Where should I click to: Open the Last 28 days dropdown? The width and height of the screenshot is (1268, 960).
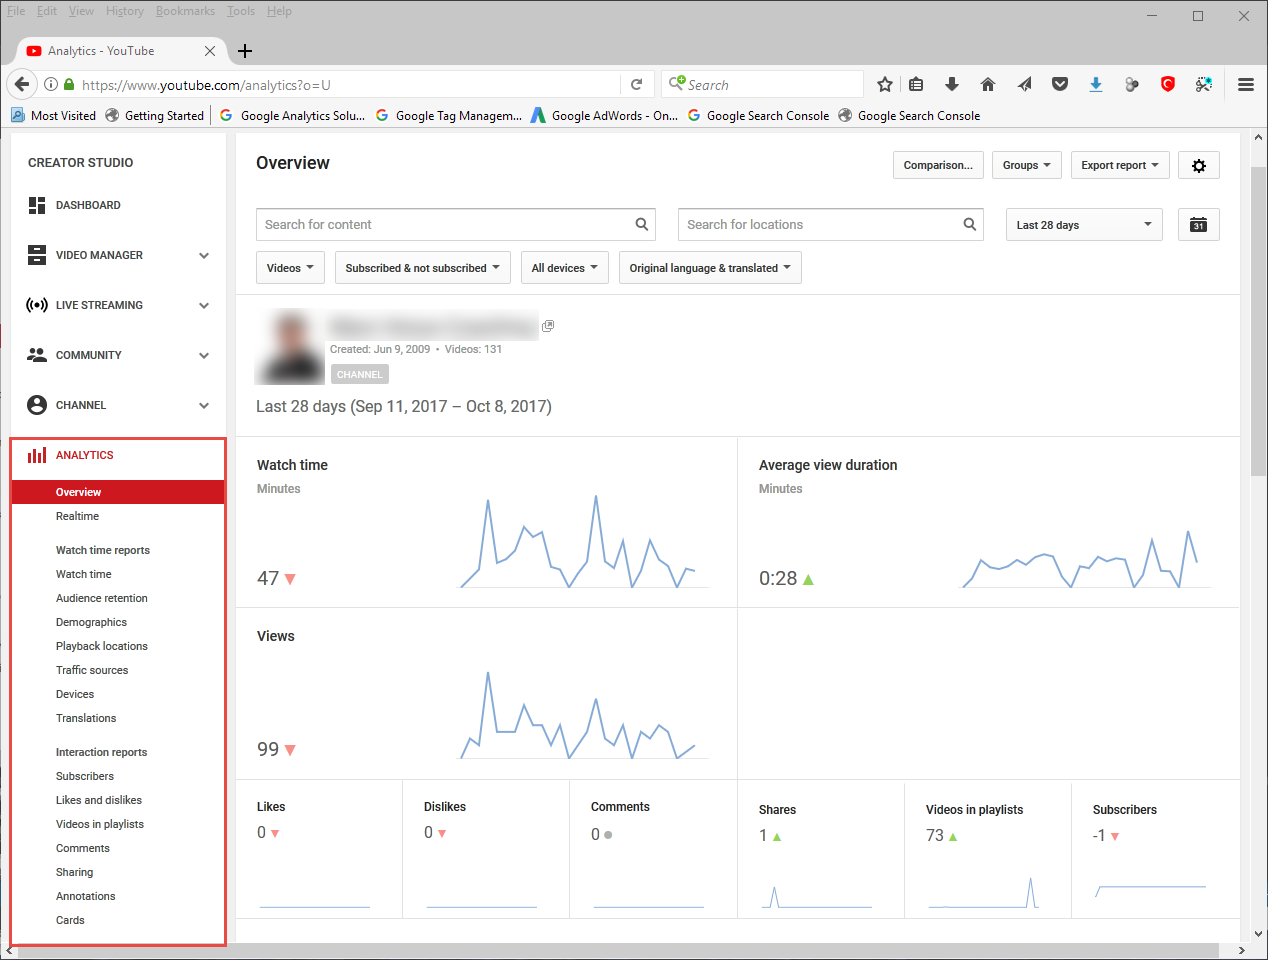coord(1084,225)
